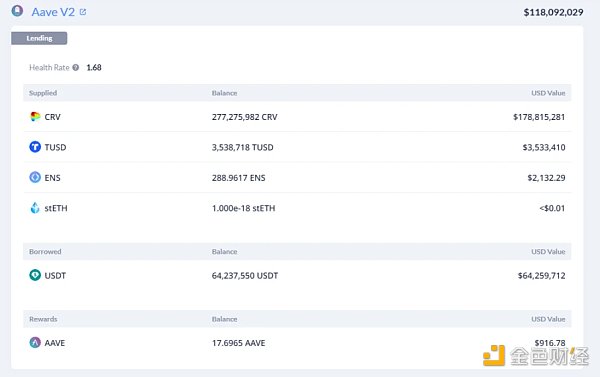Image resolution: width=600 pixels, height=377 pixels.
Task: Click the stETH token icon
Action: pyautogui.click(x=35, y=208)
